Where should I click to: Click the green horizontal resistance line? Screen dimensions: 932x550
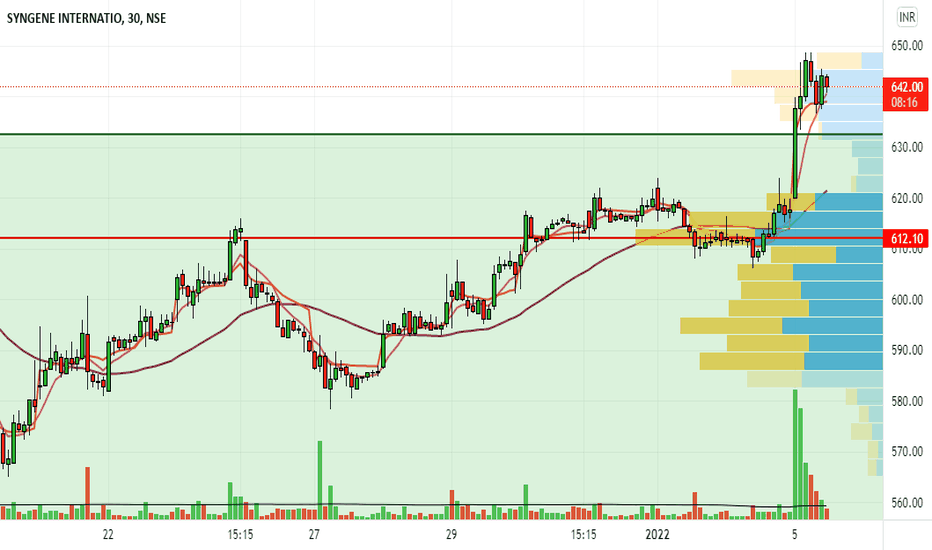coord(441,134)
